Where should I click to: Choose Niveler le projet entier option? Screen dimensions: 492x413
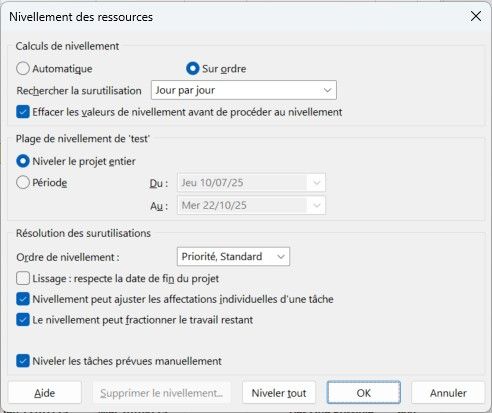click(23, 161)
